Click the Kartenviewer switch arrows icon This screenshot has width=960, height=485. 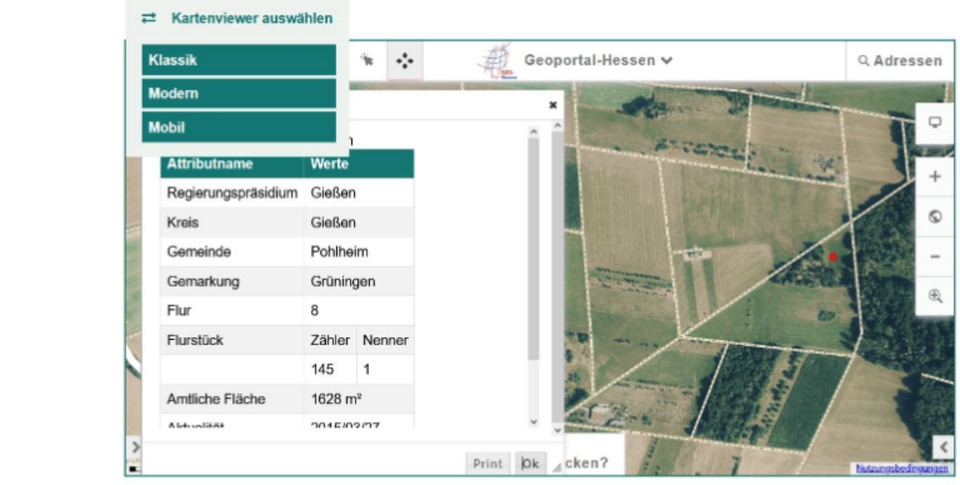[149, 18]
